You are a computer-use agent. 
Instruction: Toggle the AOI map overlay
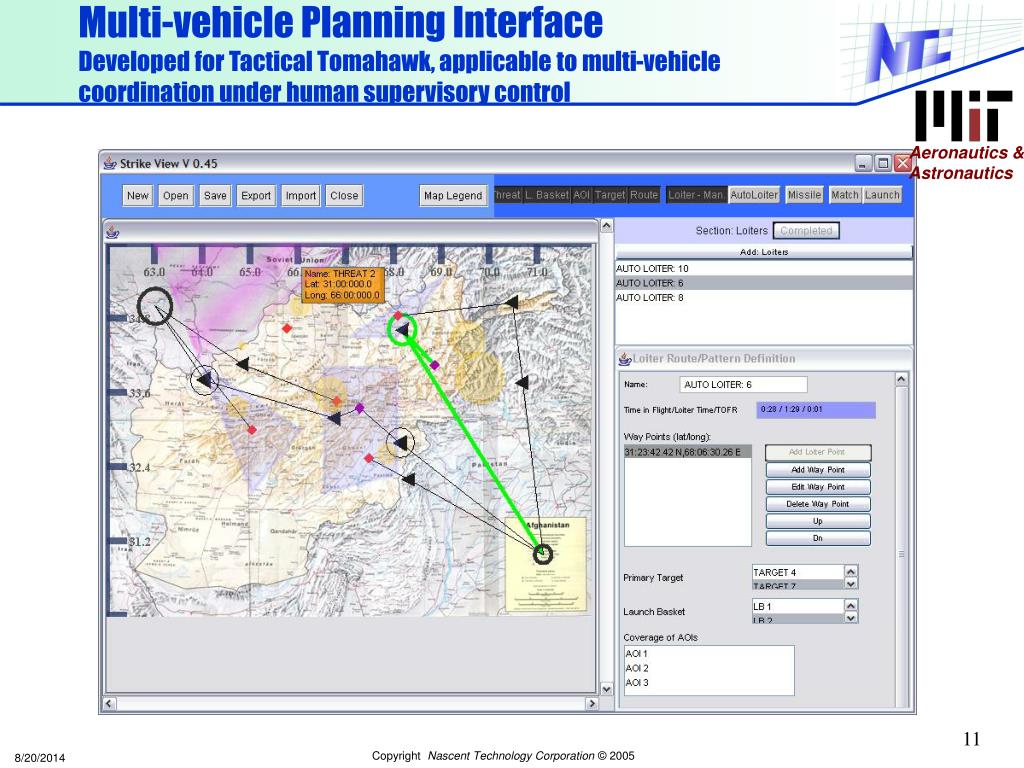(x=582, y=195)
